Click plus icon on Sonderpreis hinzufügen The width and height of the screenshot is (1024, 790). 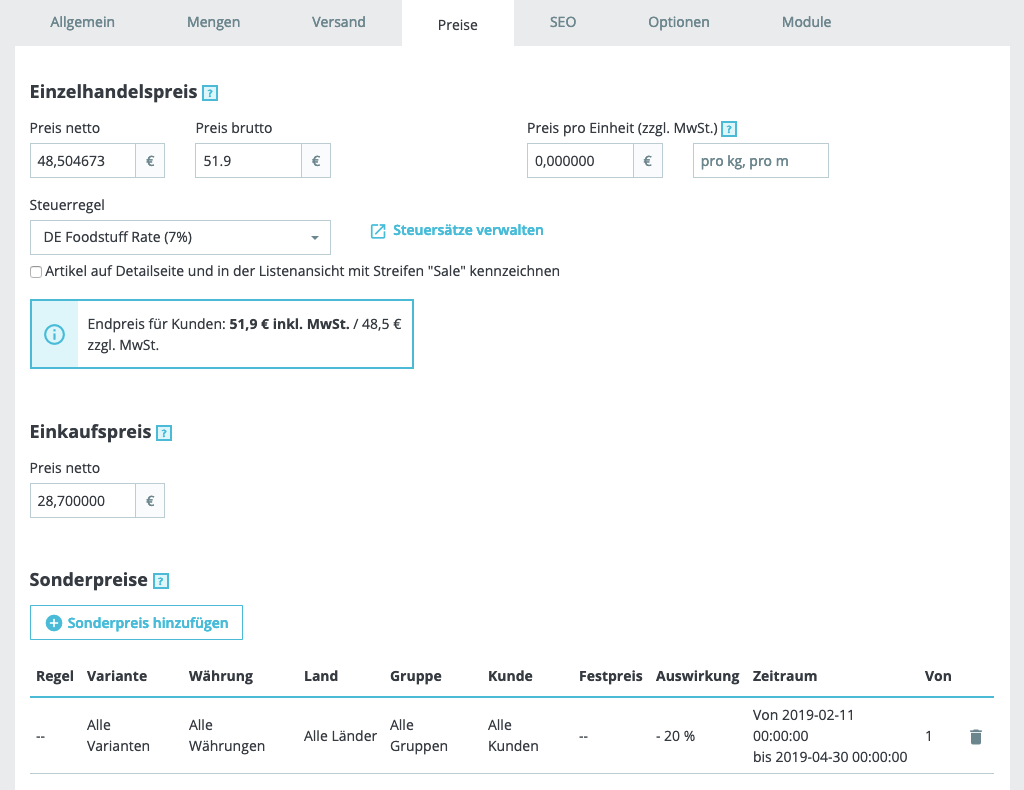(54, 623)
